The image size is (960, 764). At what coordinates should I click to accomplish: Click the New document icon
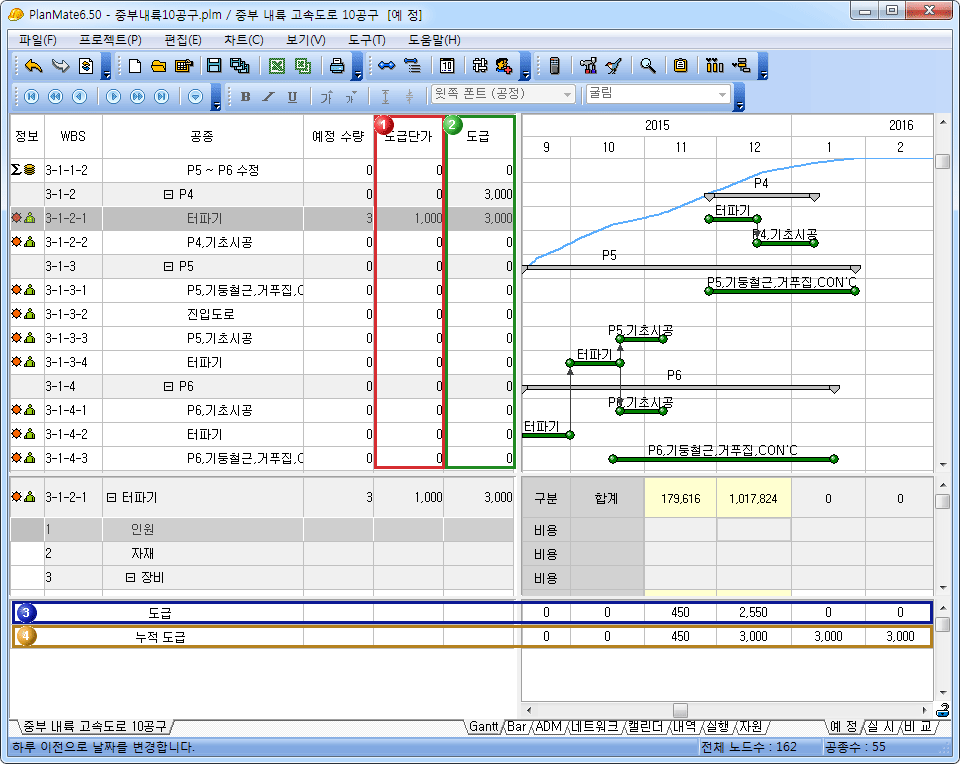click(135, 66)
